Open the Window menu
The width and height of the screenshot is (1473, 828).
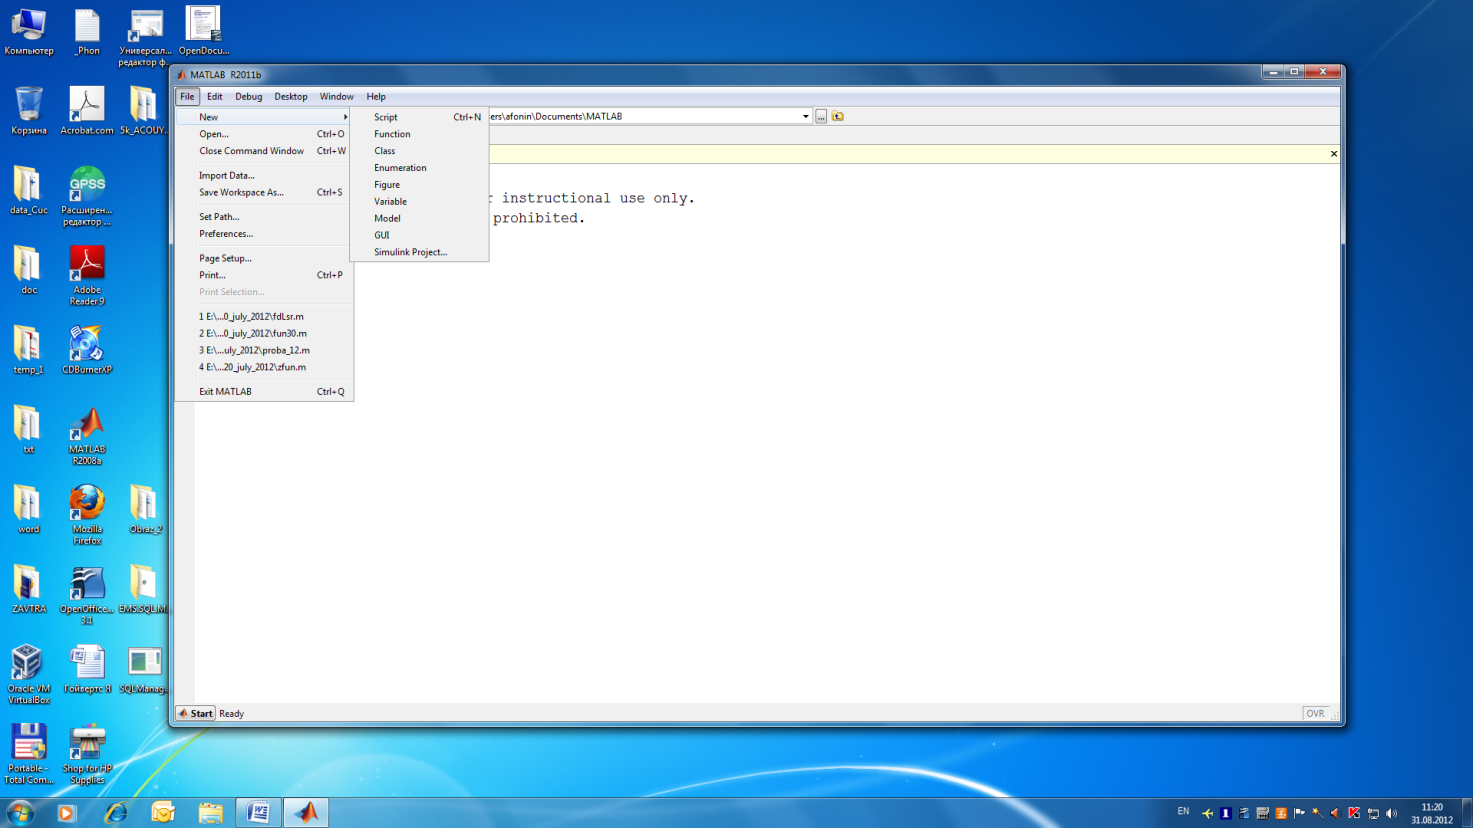click(336, 97)
